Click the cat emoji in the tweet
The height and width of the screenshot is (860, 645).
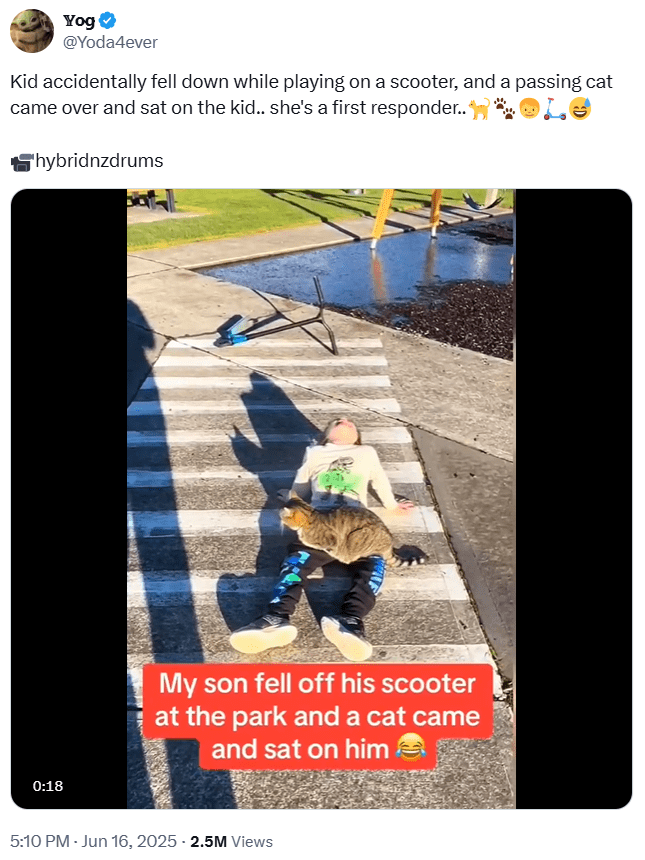click(479, 108)
